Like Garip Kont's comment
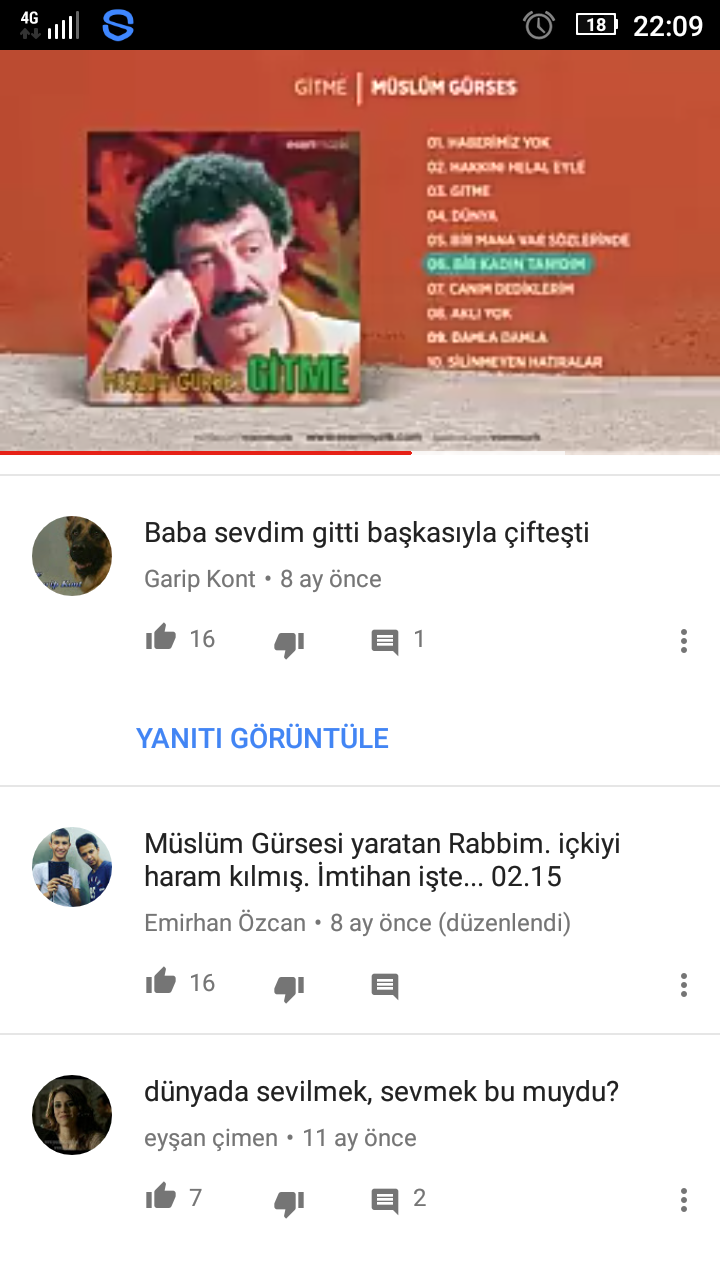 161,638
